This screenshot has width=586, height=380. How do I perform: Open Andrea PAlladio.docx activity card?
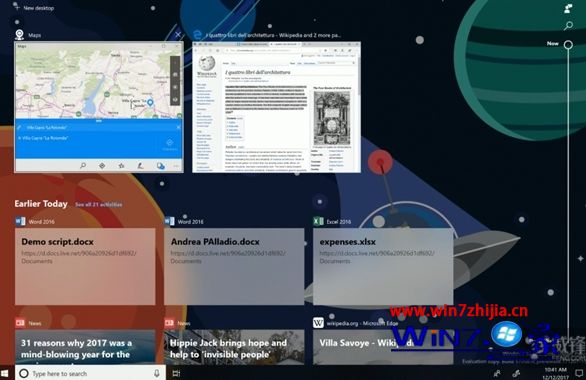234,266
